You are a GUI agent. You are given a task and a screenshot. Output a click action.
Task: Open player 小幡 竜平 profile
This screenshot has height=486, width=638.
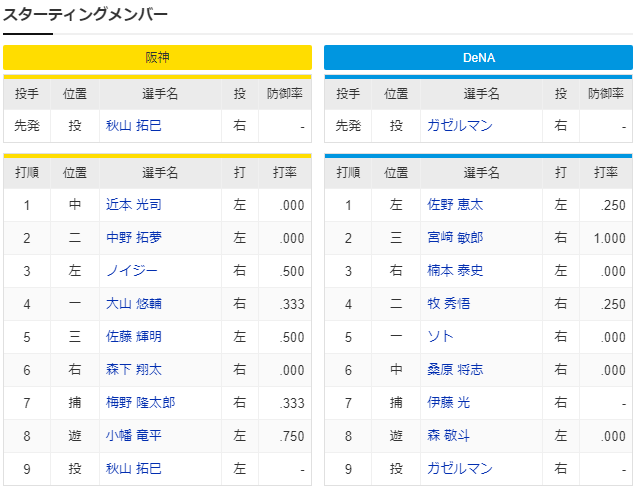133,435
